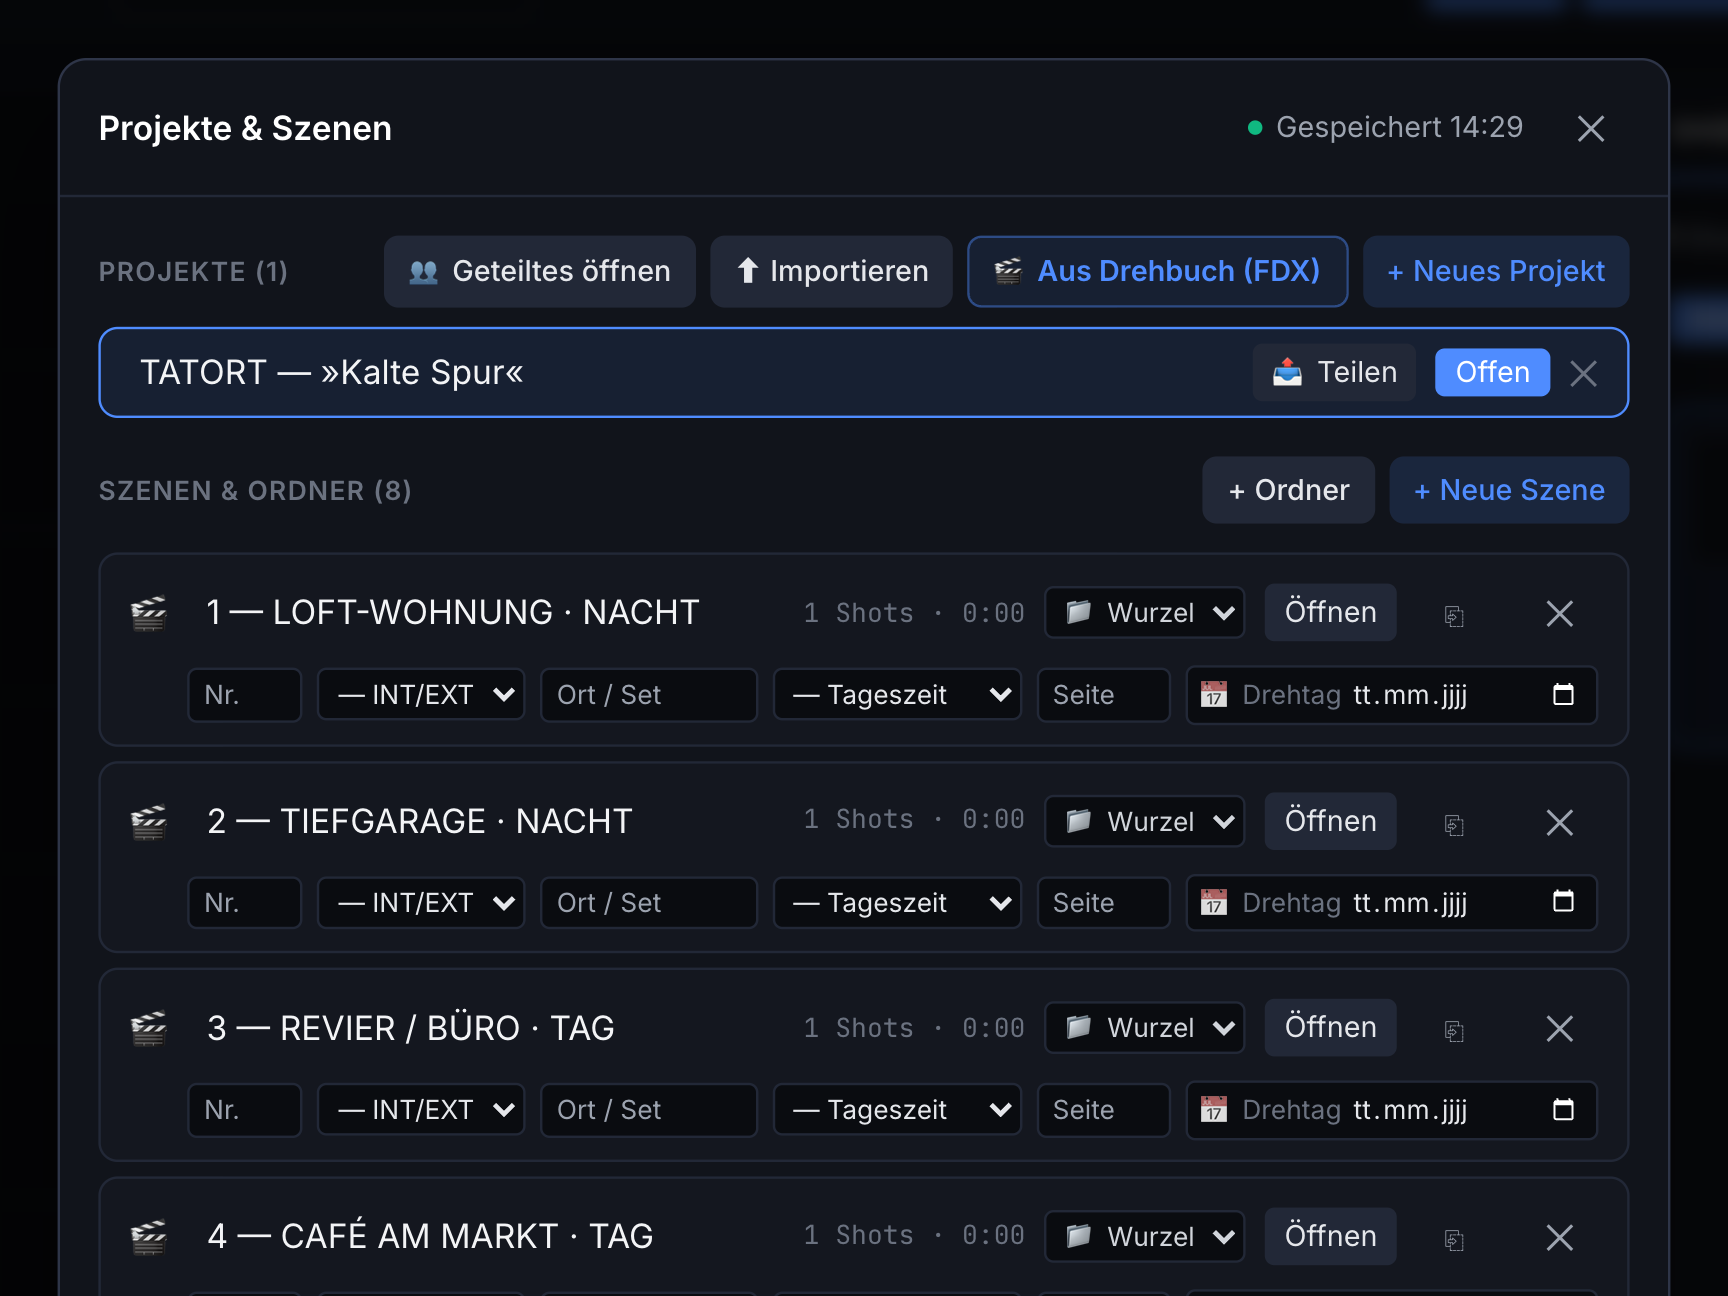
Task: Click clapperboard icon of scene 1 LOFT-WOHNUNG
Action: pos(149,613)
